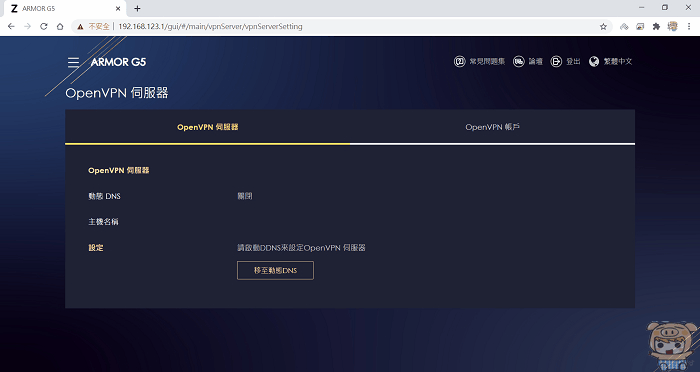Select the 關閉 status value

(245, 196)
